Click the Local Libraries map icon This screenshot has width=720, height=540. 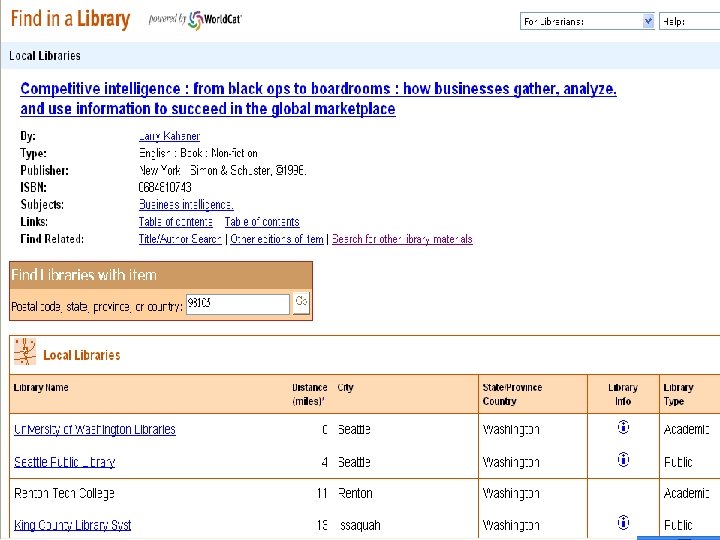click(25, 351)
